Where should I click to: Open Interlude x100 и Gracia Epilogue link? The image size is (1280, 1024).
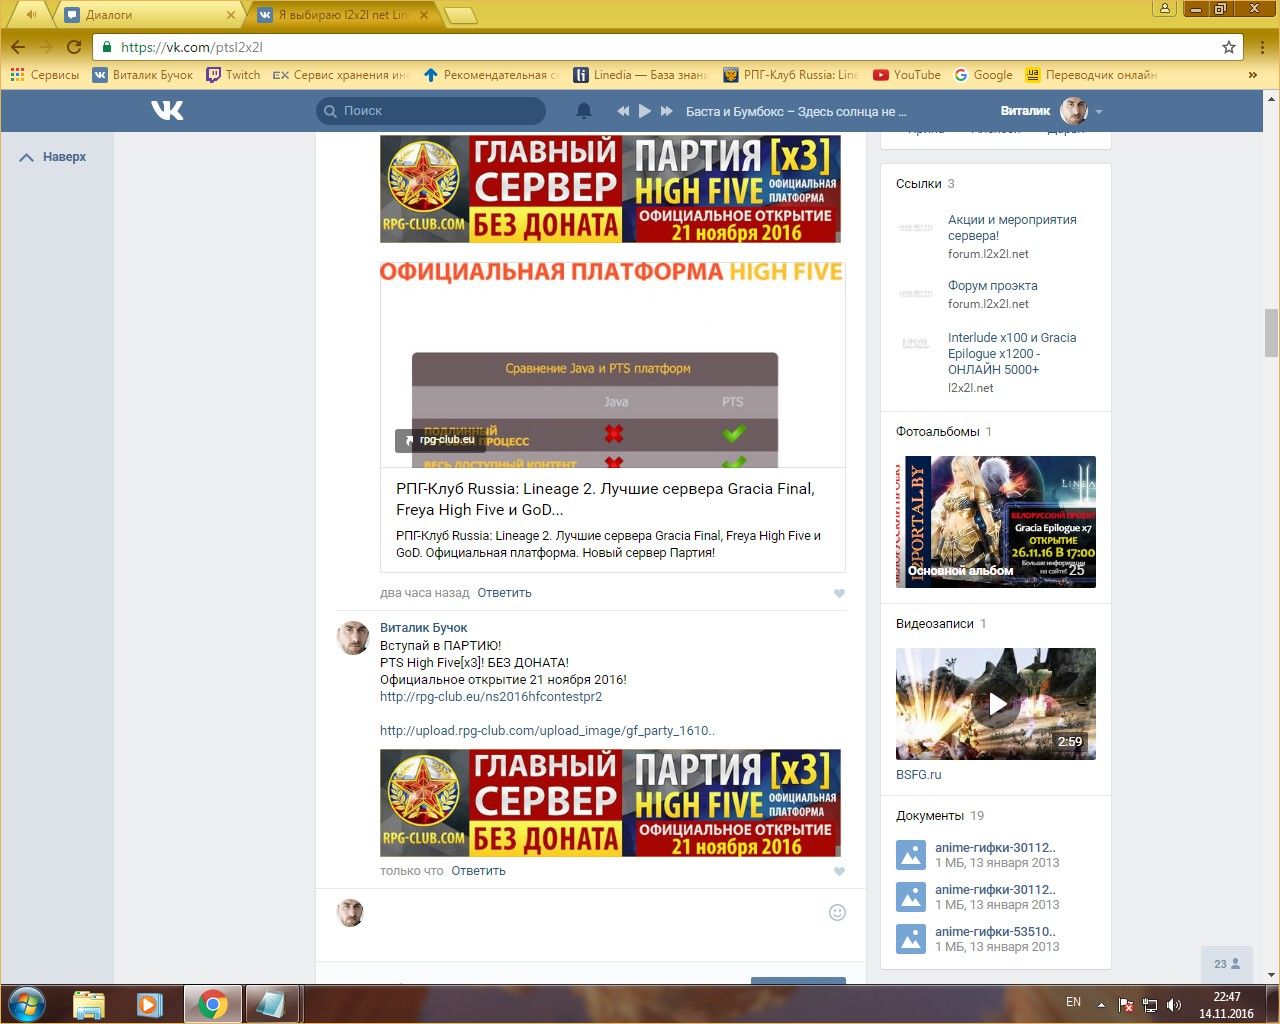(1012, 353)
